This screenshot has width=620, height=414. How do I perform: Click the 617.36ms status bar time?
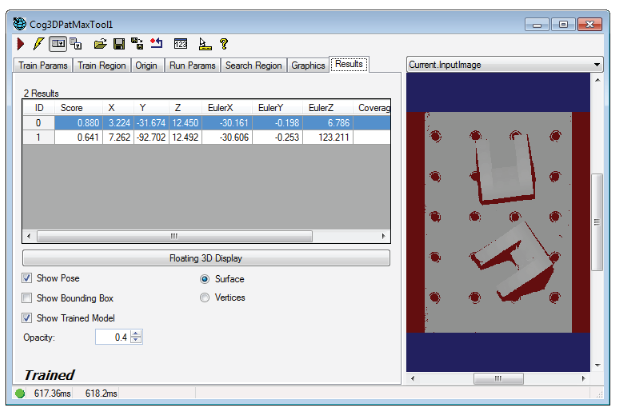tap(52, 393)
